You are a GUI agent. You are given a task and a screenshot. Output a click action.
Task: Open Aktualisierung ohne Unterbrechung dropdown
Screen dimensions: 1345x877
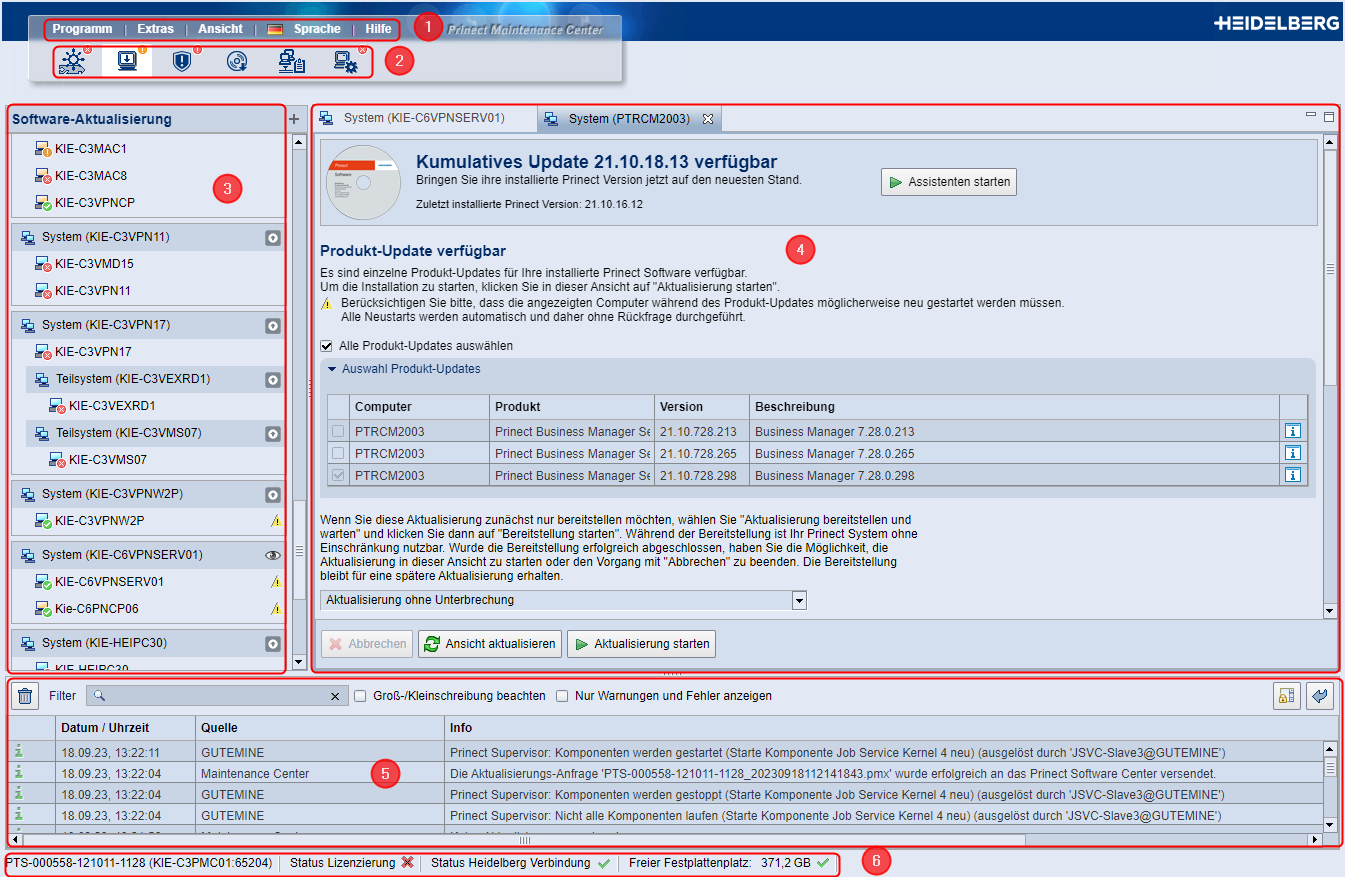click(x=799, y=600)
